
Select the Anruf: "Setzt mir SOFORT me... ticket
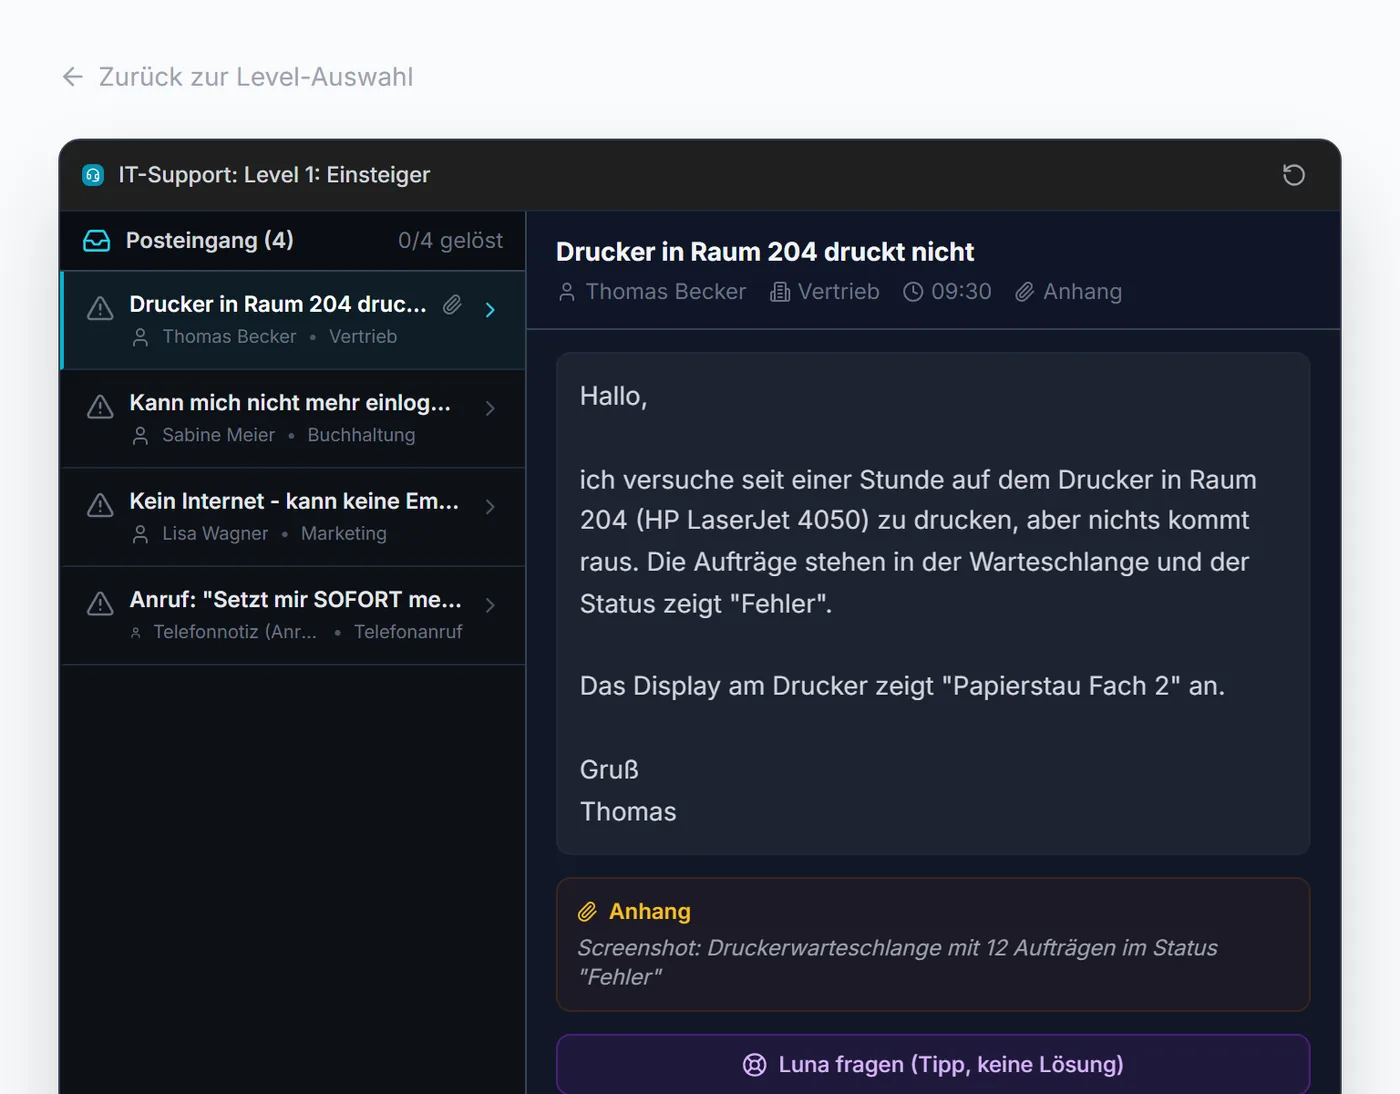(x=293, y=616)
